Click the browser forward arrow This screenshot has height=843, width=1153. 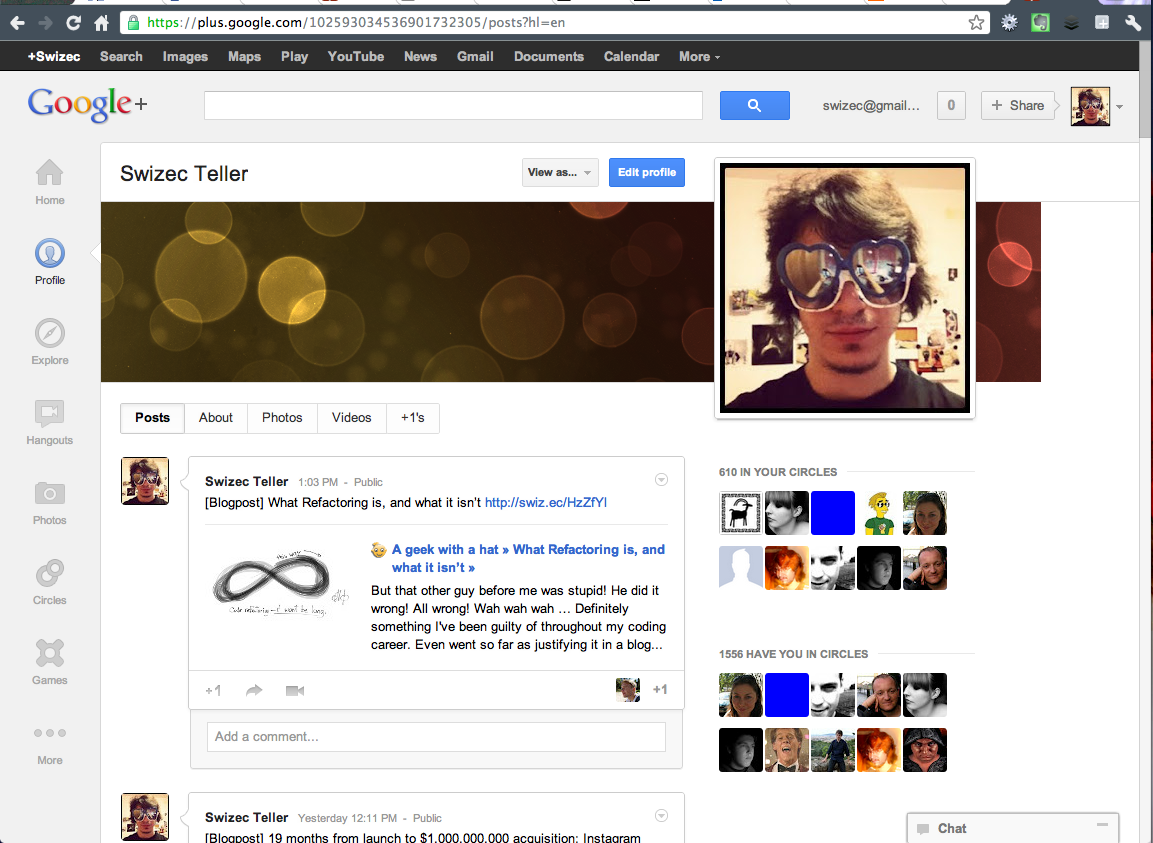(x=46, y=23)
